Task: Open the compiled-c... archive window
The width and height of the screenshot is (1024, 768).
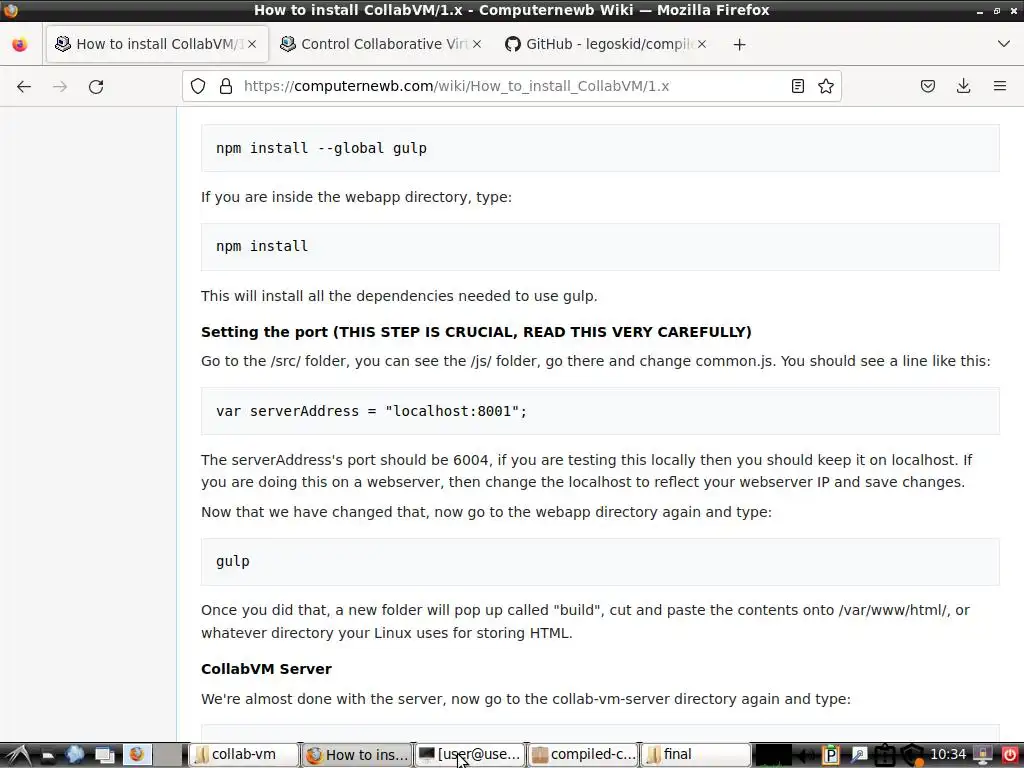Action: (x=583, y=755)
